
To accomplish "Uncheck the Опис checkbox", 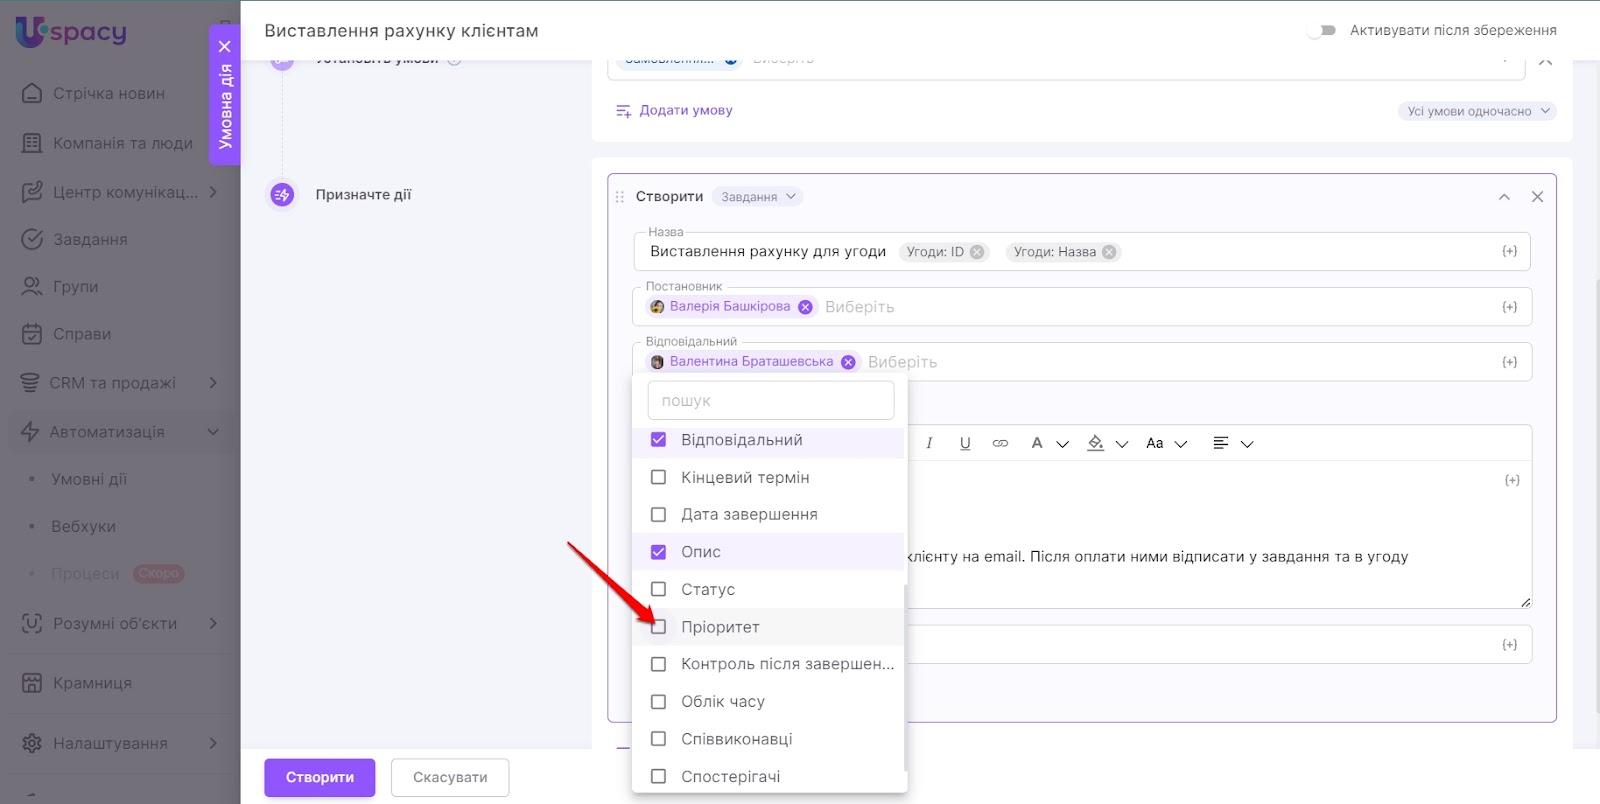I will 658,552.
